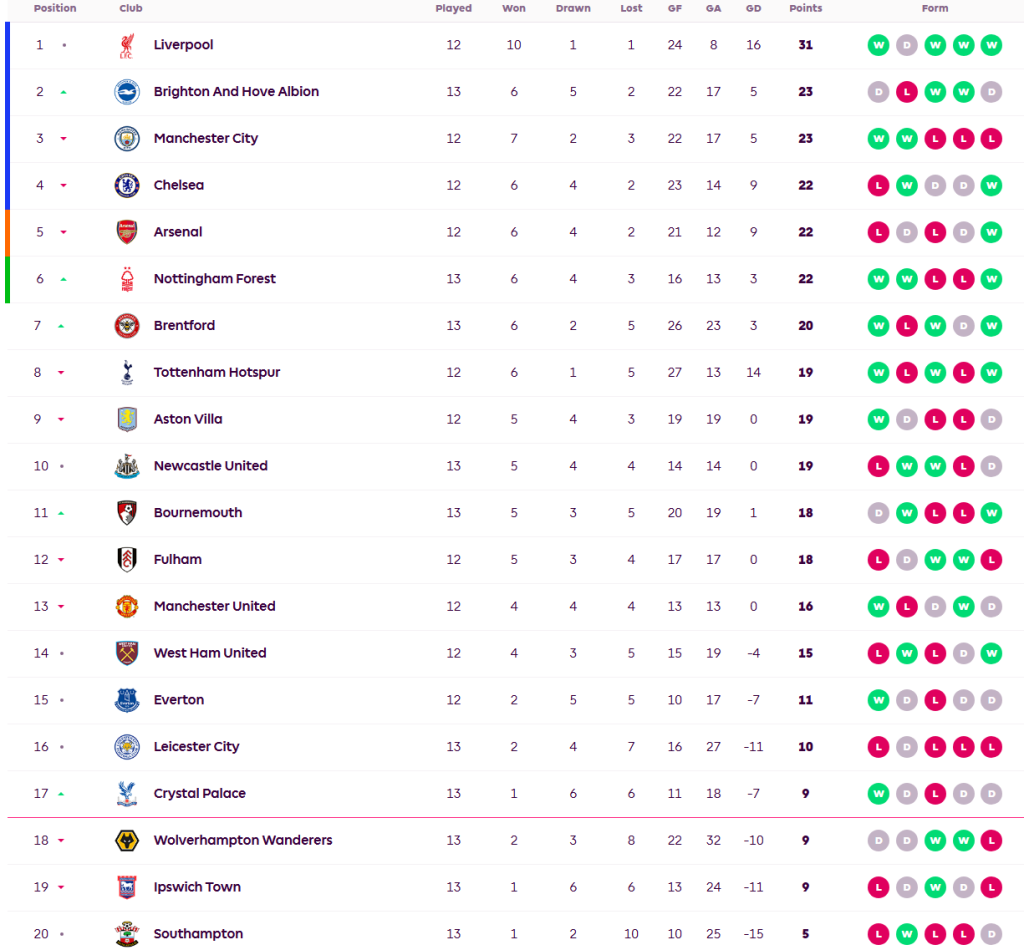Open the Newcastle United team link

click(x=210, y=466)
